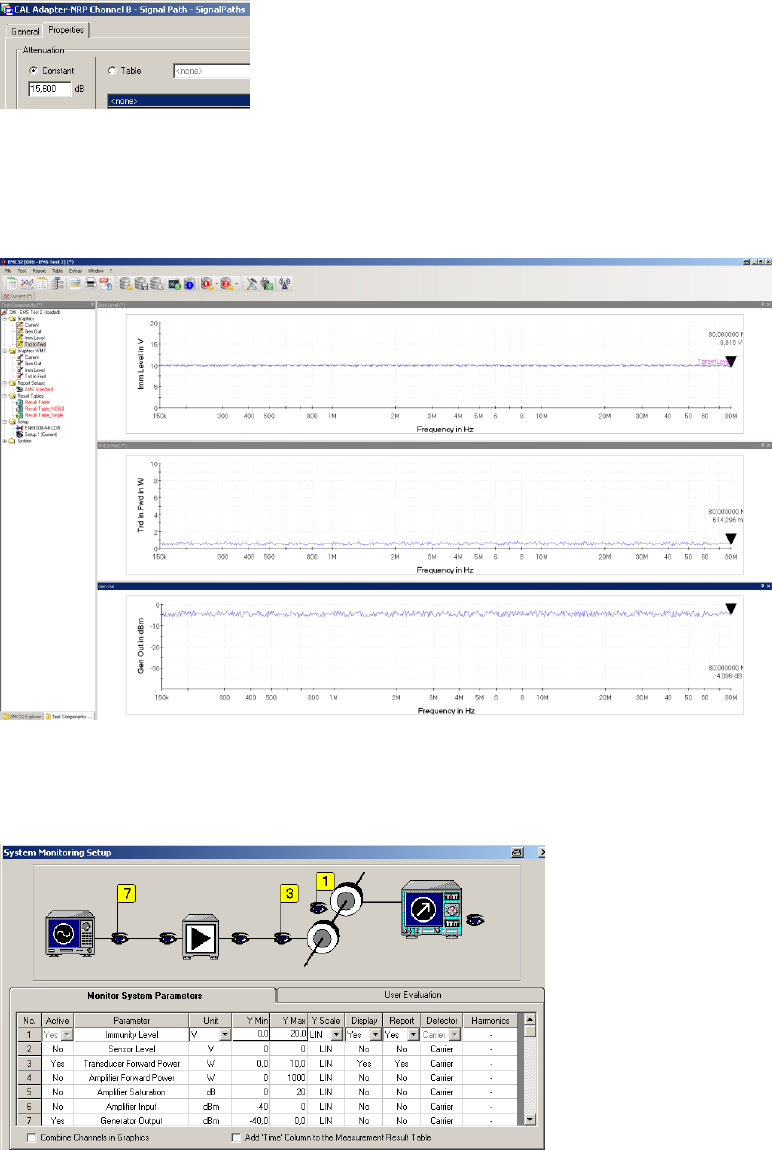
Task: Click the red number 1 database icon
Action: pos(207,284)
